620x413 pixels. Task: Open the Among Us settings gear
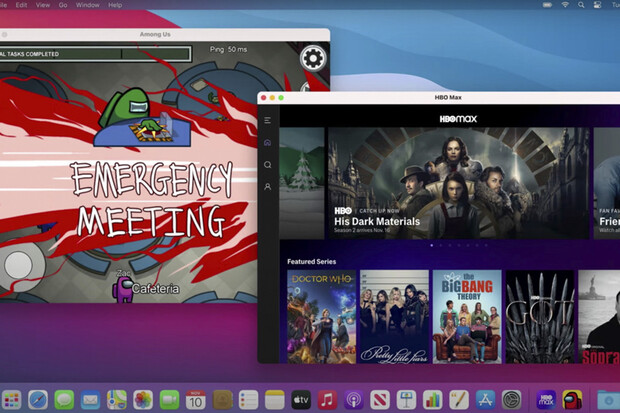point(313,58)
